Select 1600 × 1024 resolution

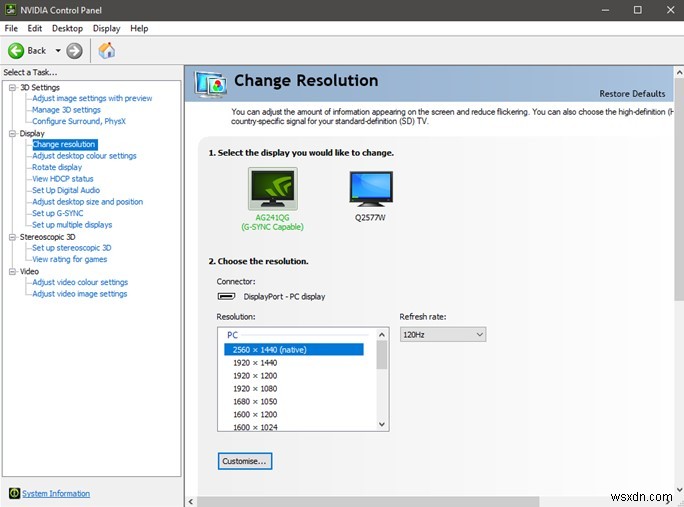(255, 427)
